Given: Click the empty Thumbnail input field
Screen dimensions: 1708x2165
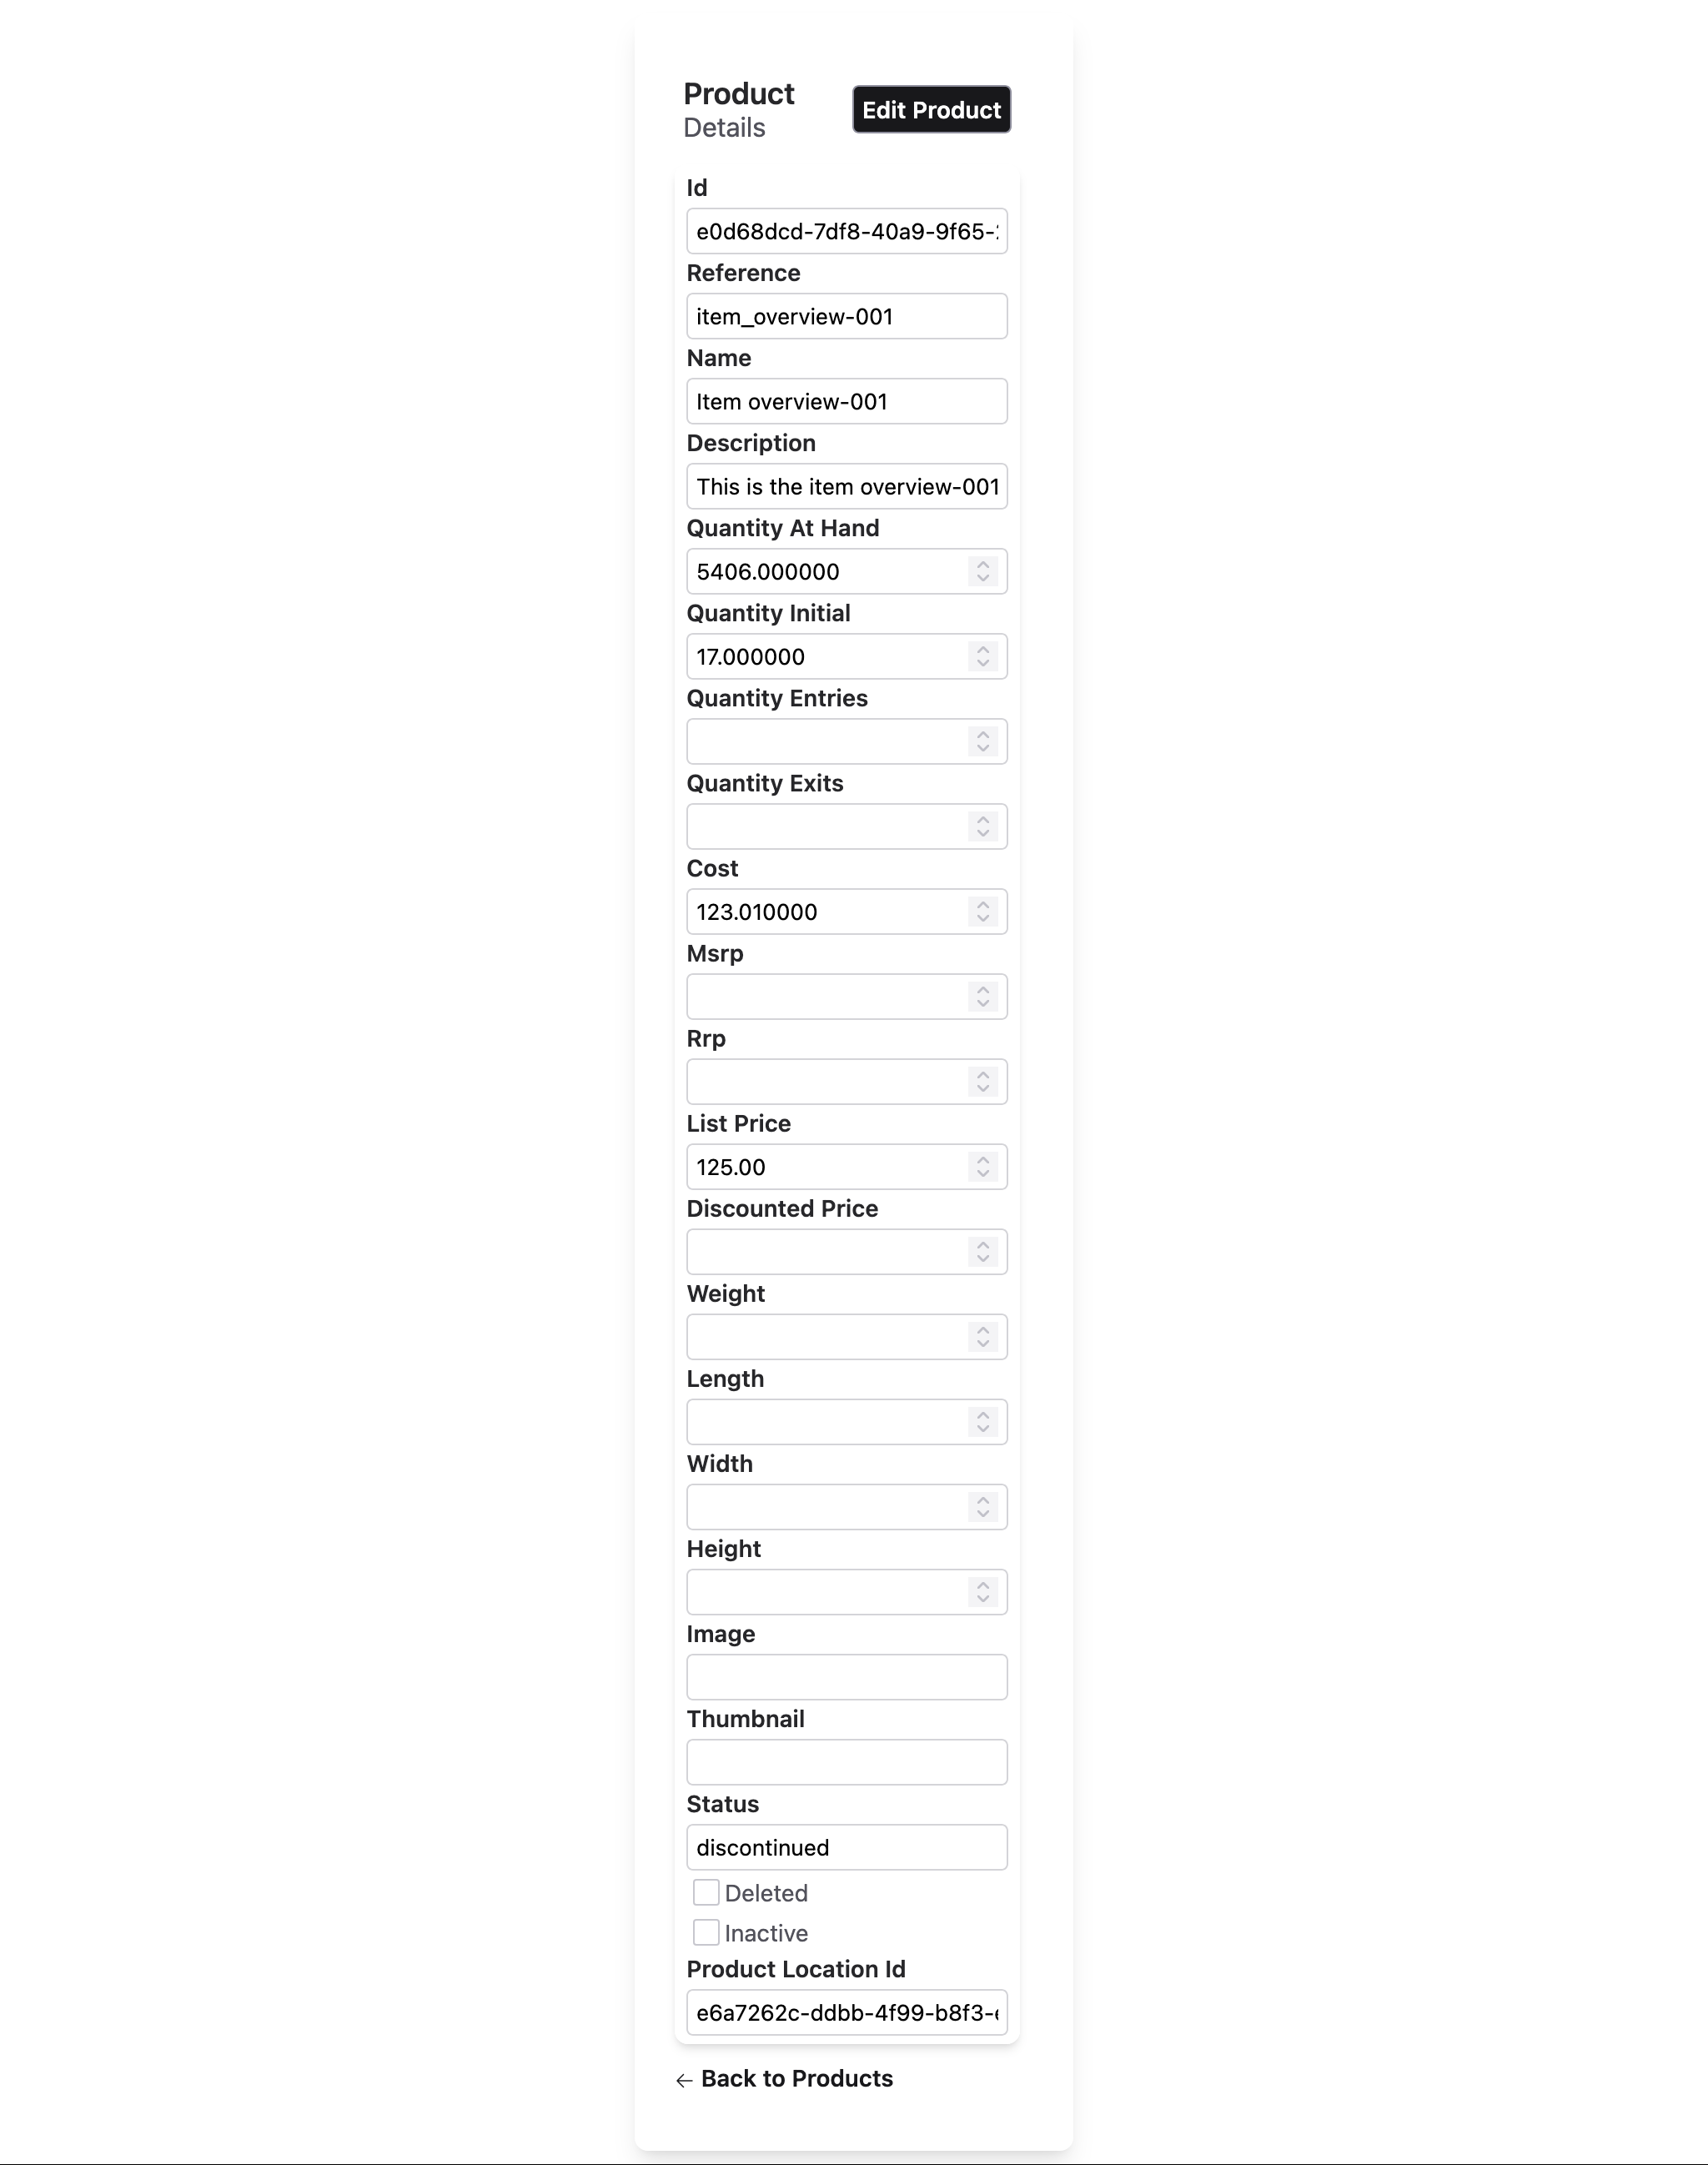Looking at the screenshot, I should [x=846, y=1762].
